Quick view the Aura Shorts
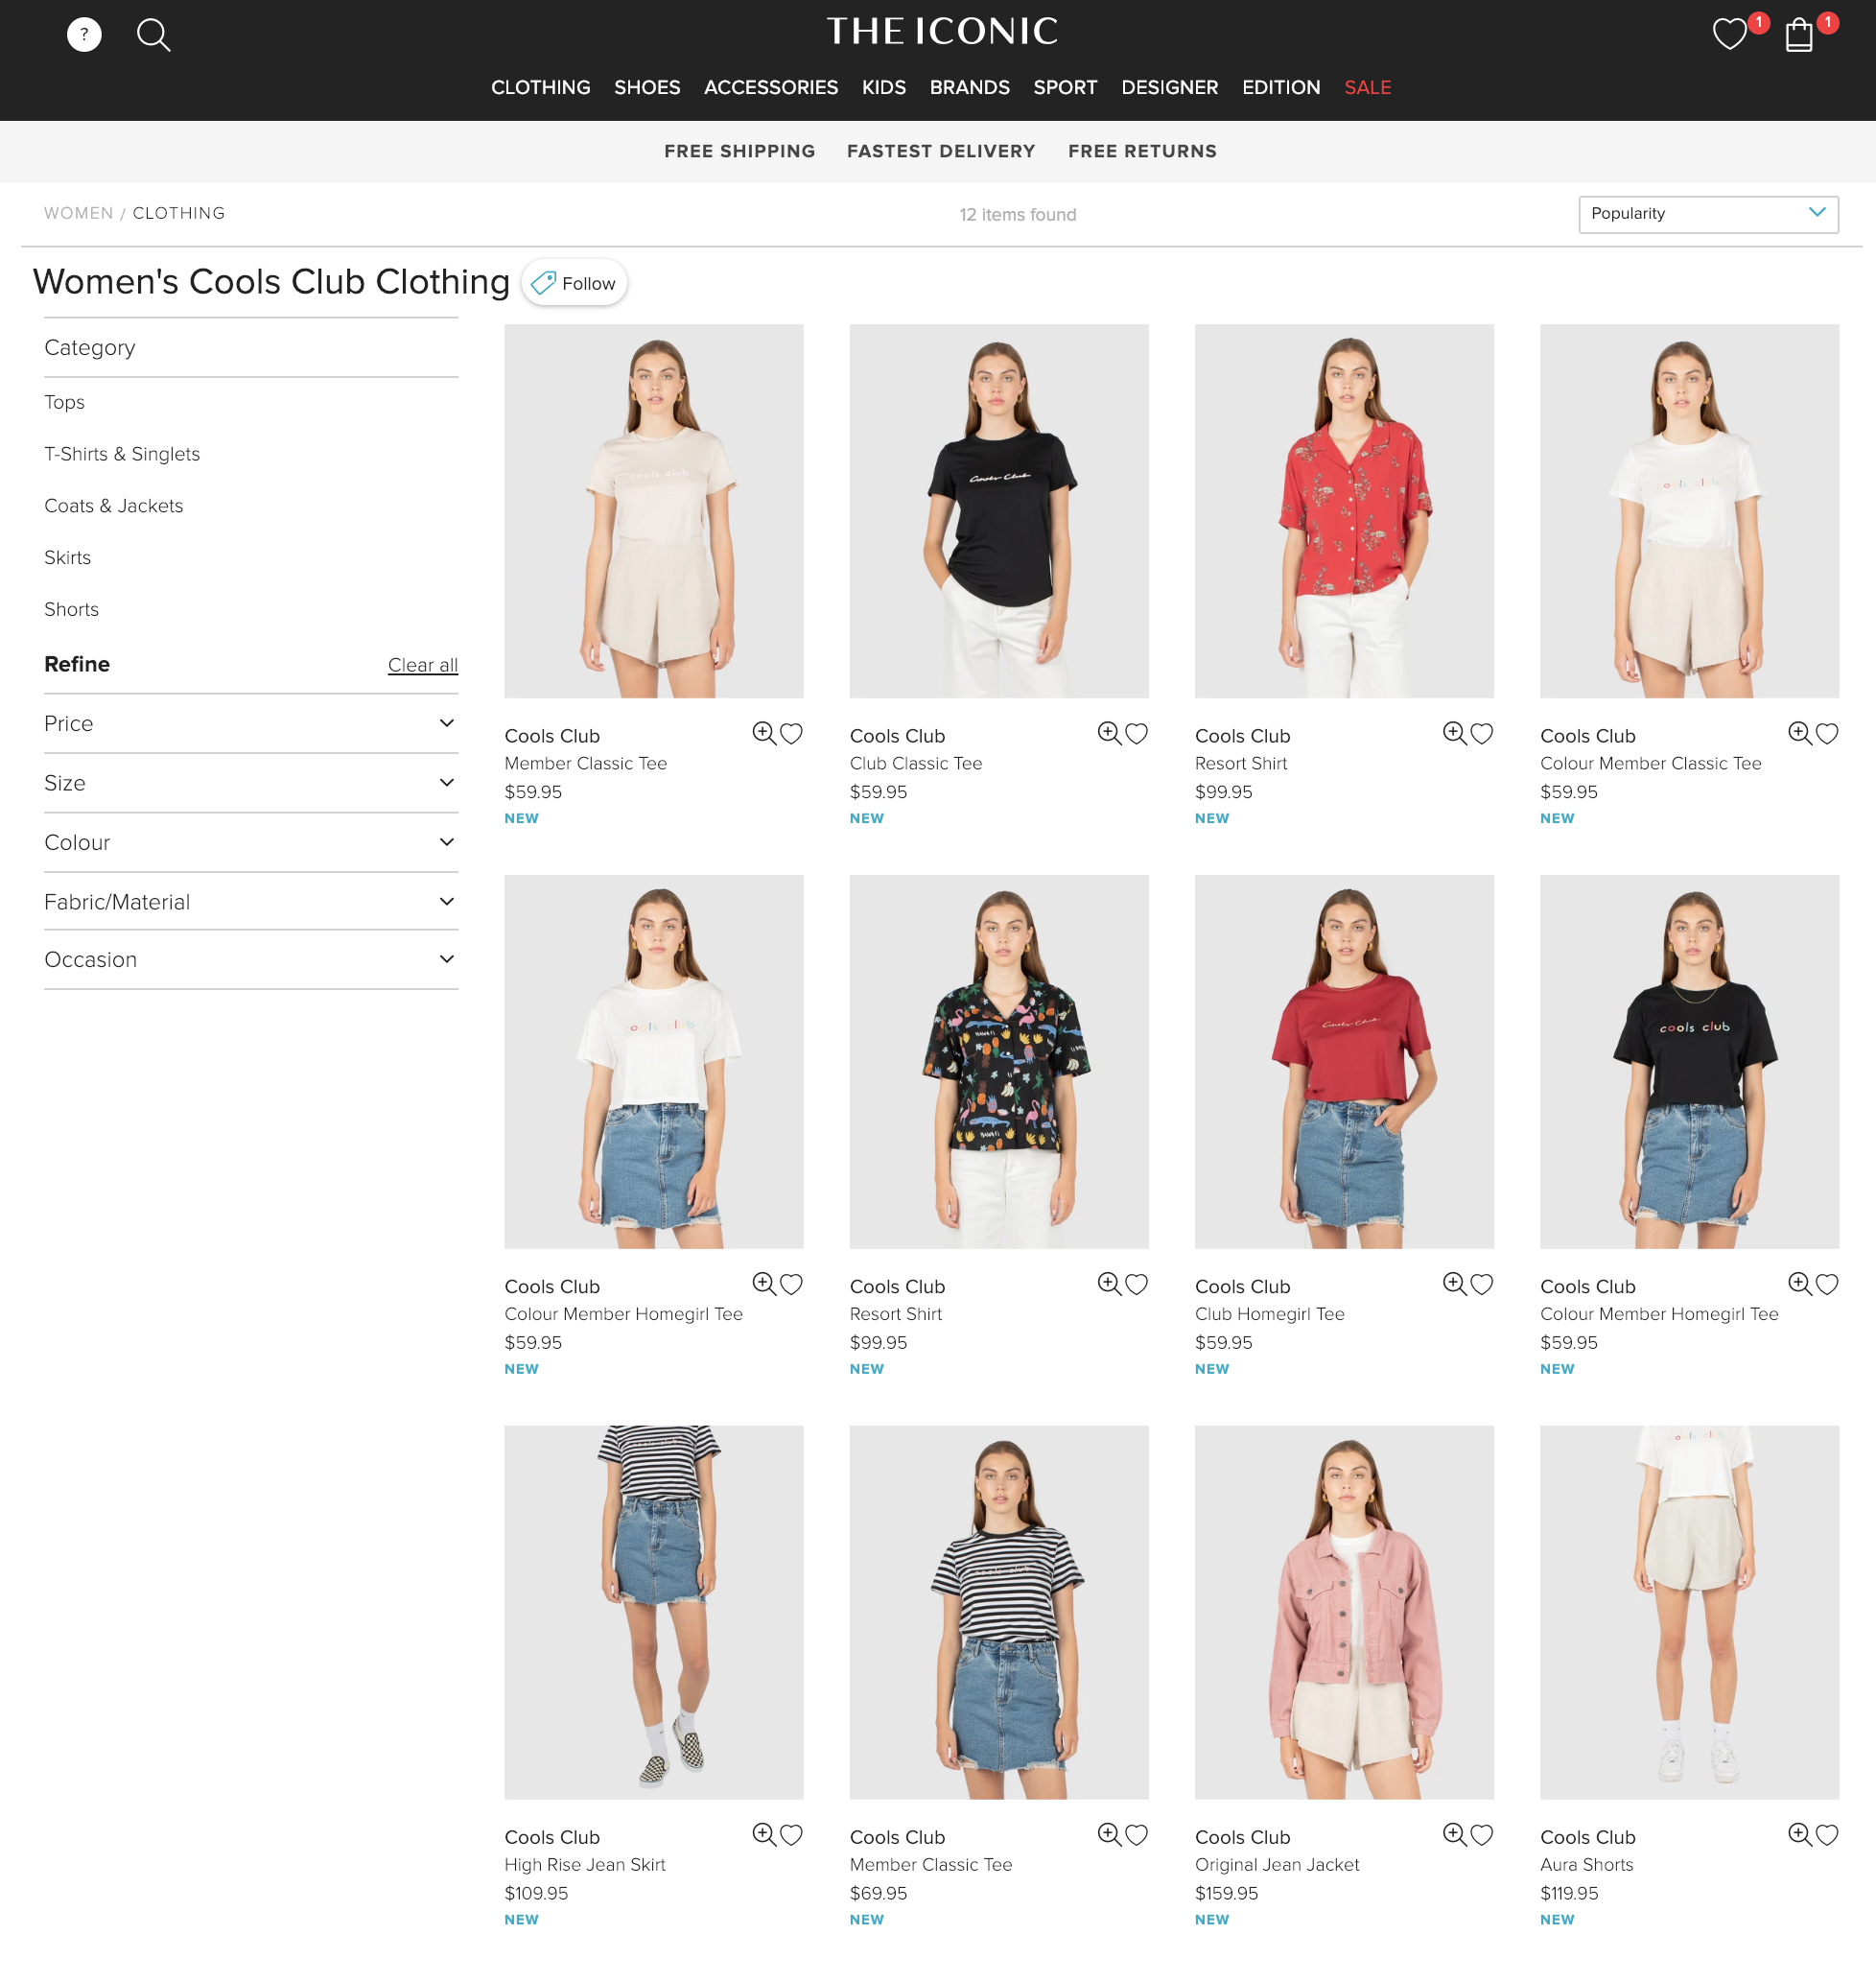1876x1982 pixels. pos(1799,1833)
